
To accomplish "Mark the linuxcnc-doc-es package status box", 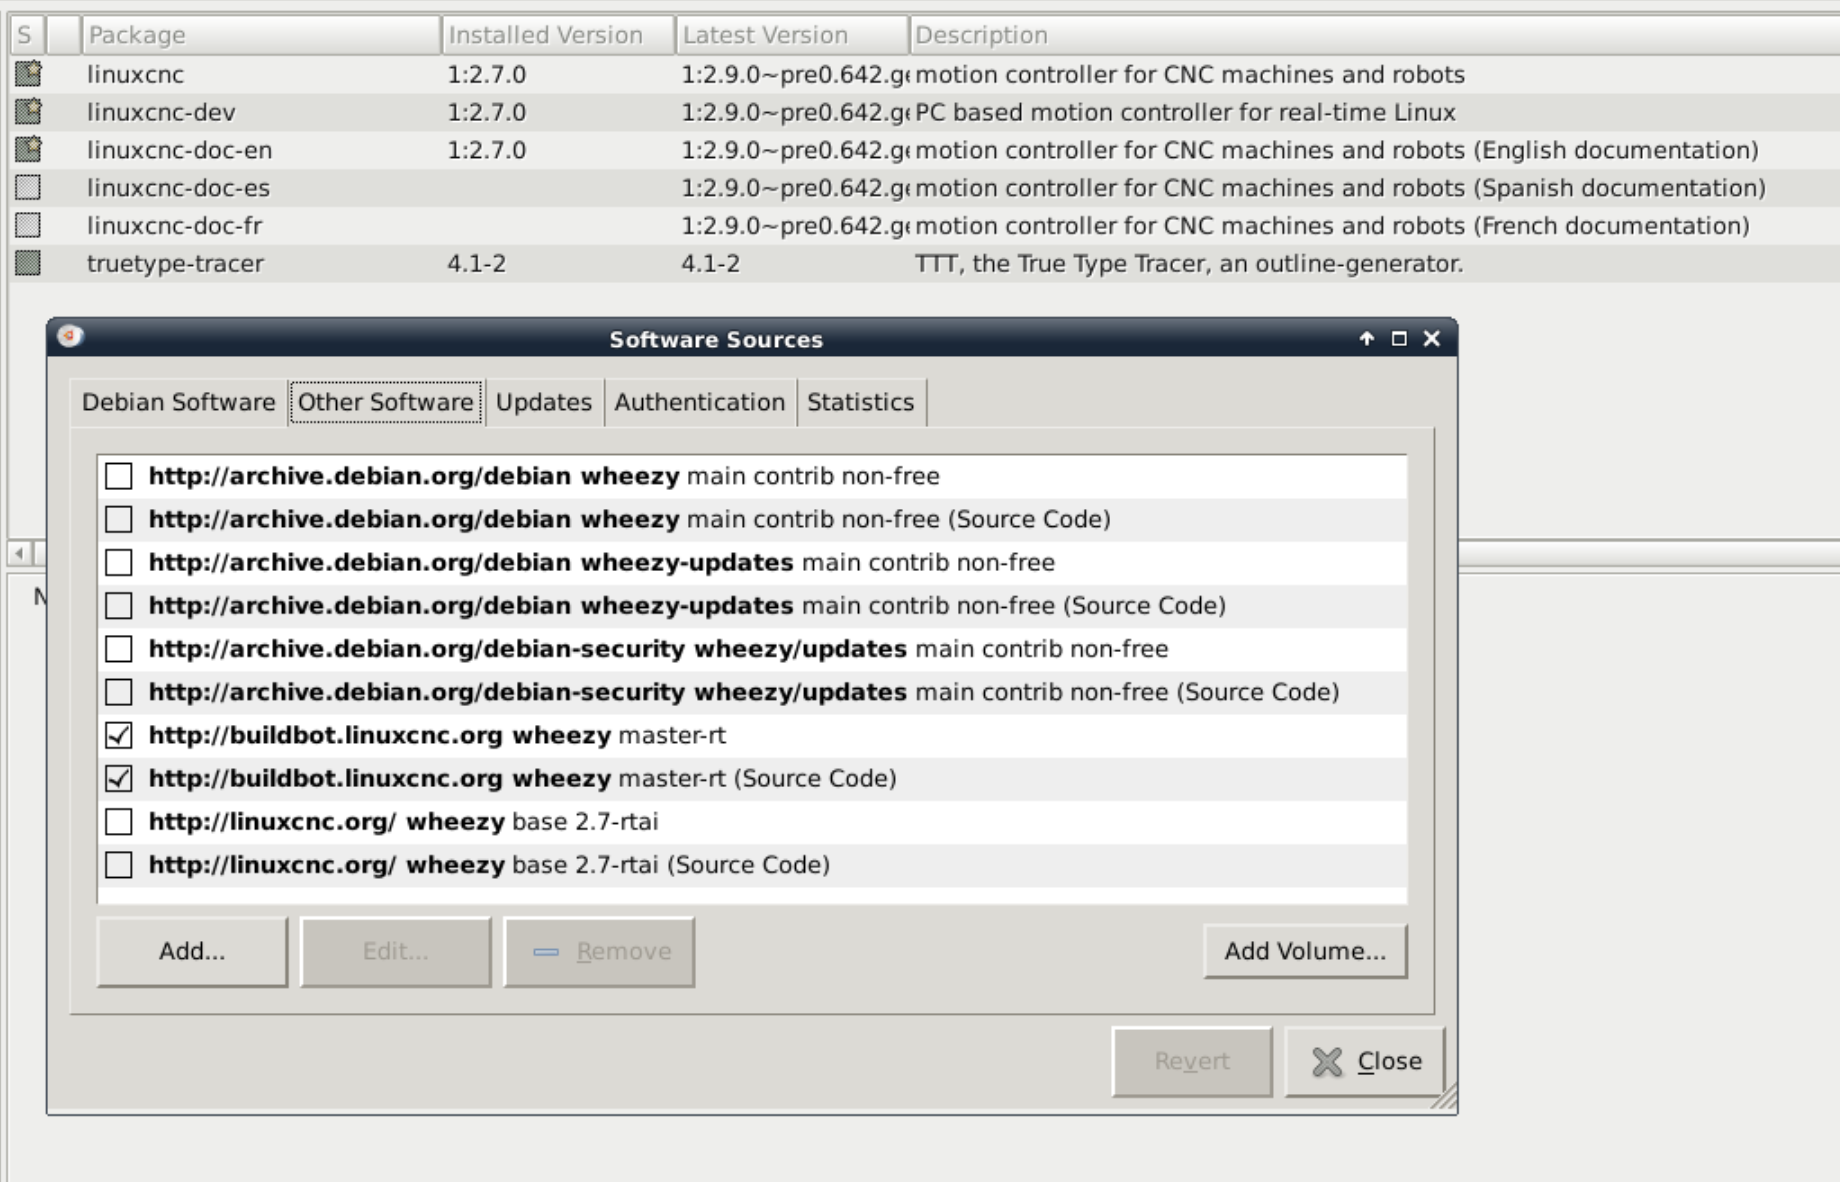I will click(x=28, y=188).
